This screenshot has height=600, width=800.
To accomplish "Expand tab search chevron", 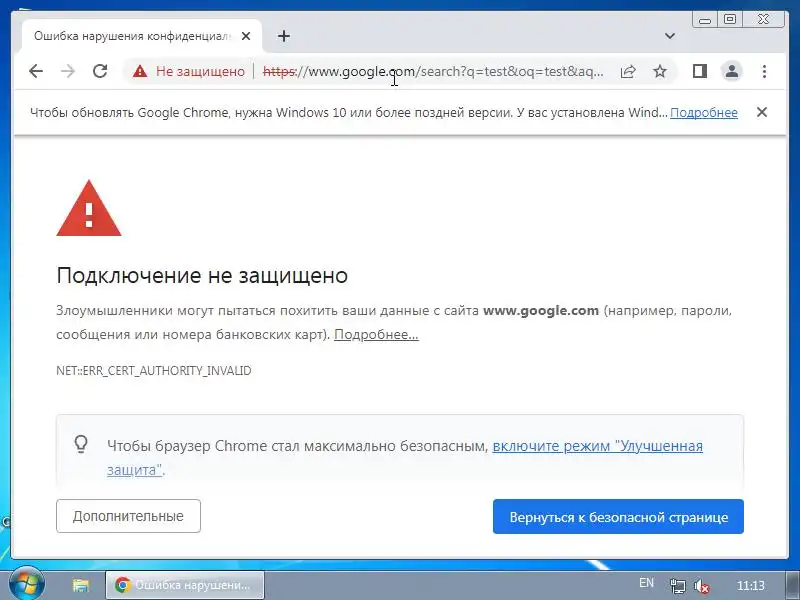I will click(670, 36).
